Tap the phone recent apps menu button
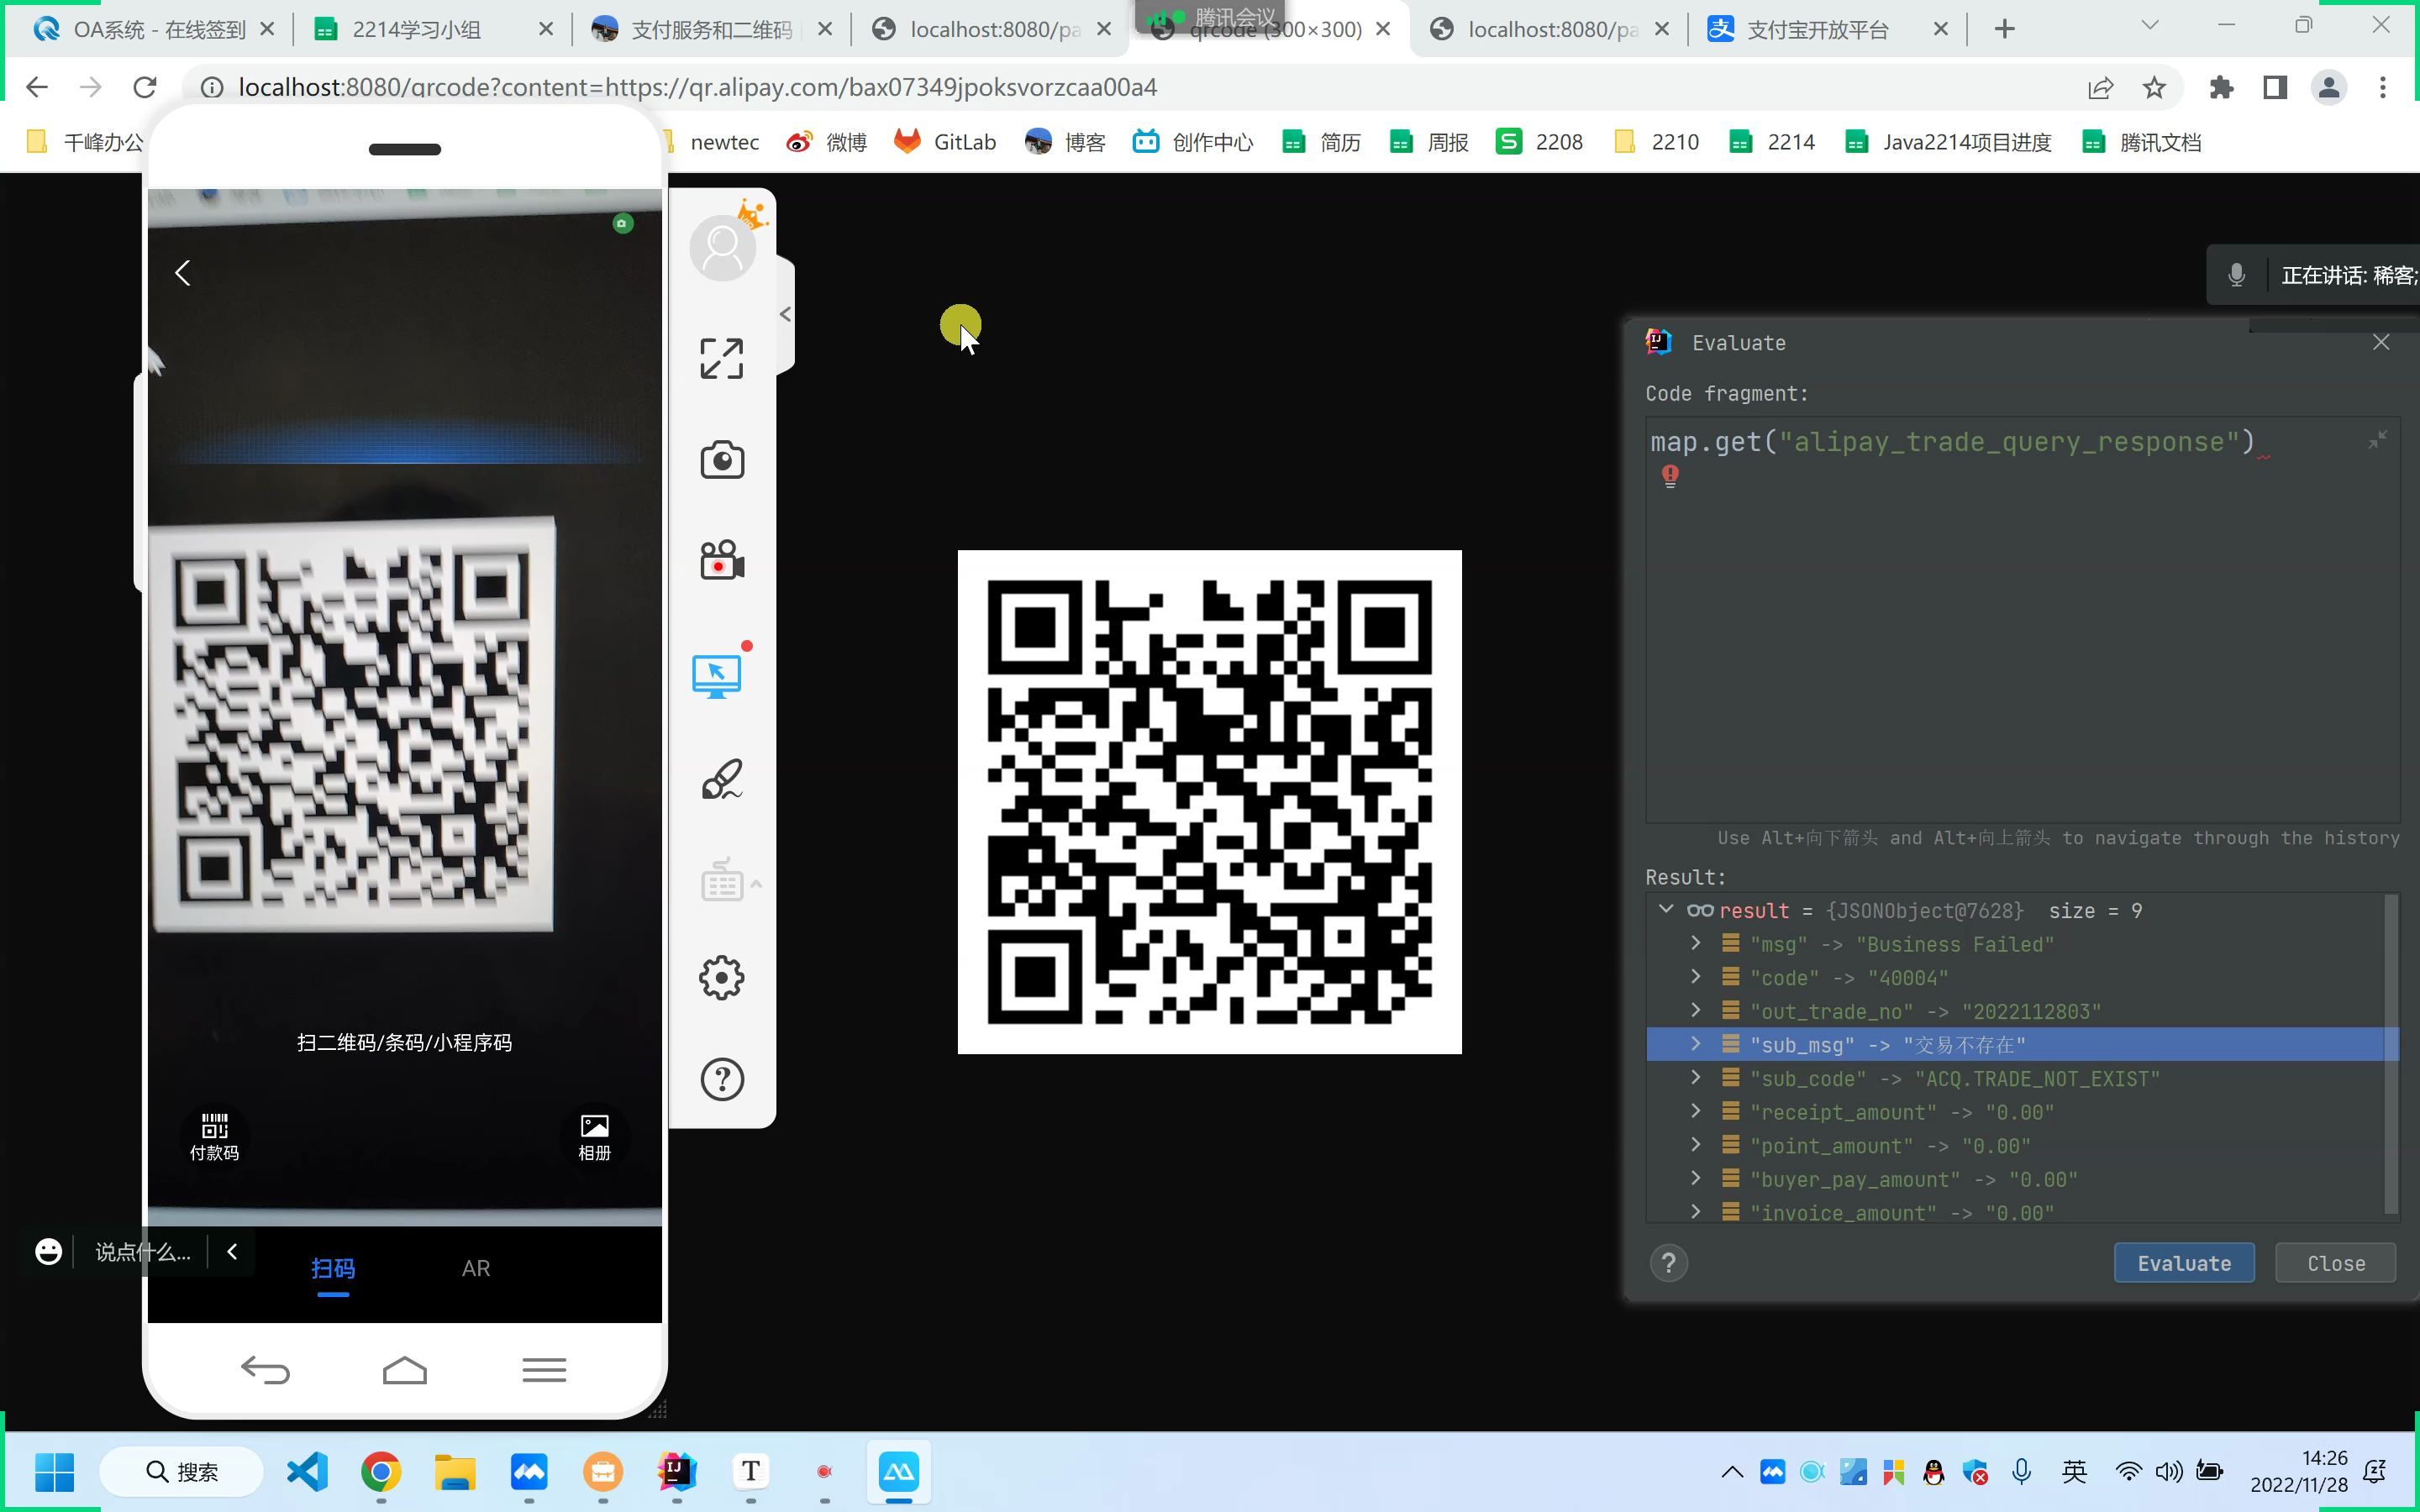Screen dimensions: 2420x1512 [x=544, y=1369]
